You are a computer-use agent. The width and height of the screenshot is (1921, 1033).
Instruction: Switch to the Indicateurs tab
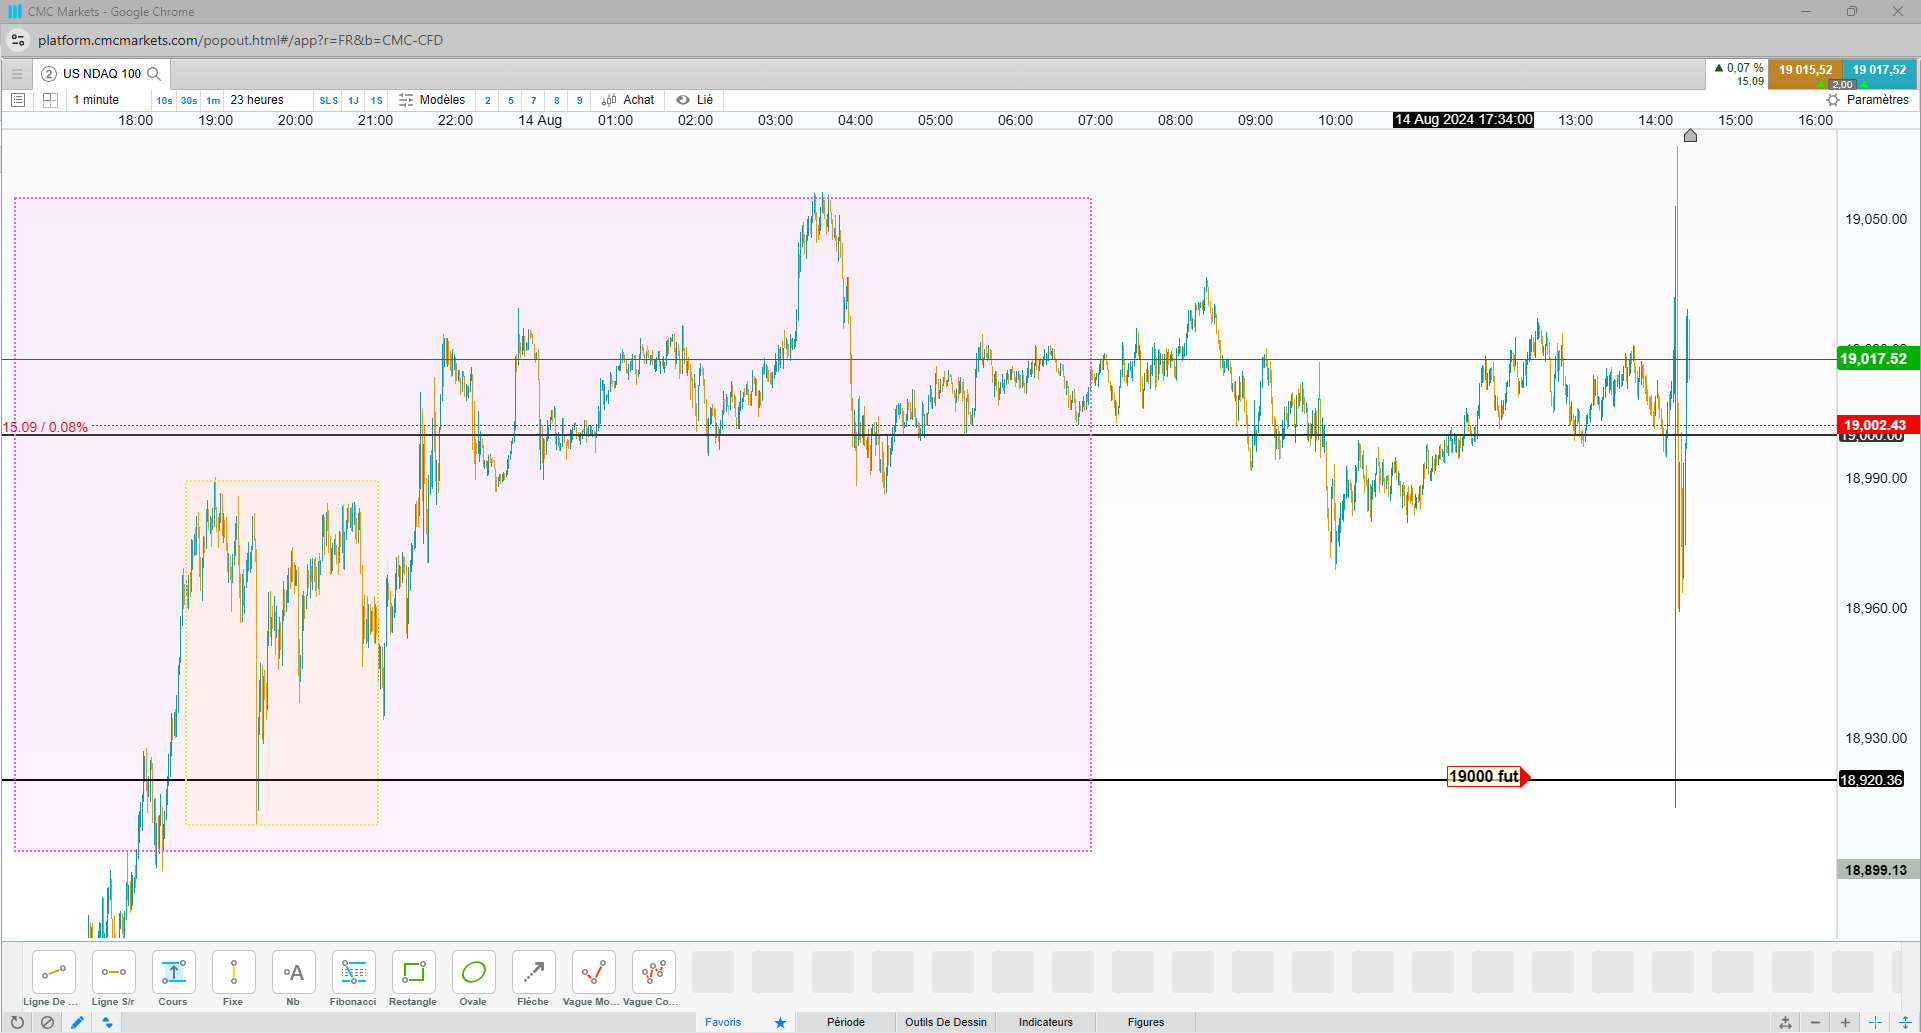[1046, 1022]
